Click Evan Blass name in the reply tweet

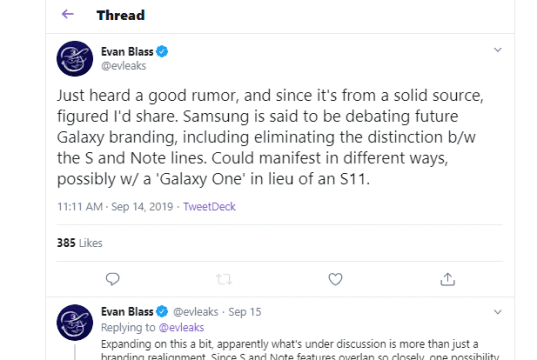tap(127, 312)
